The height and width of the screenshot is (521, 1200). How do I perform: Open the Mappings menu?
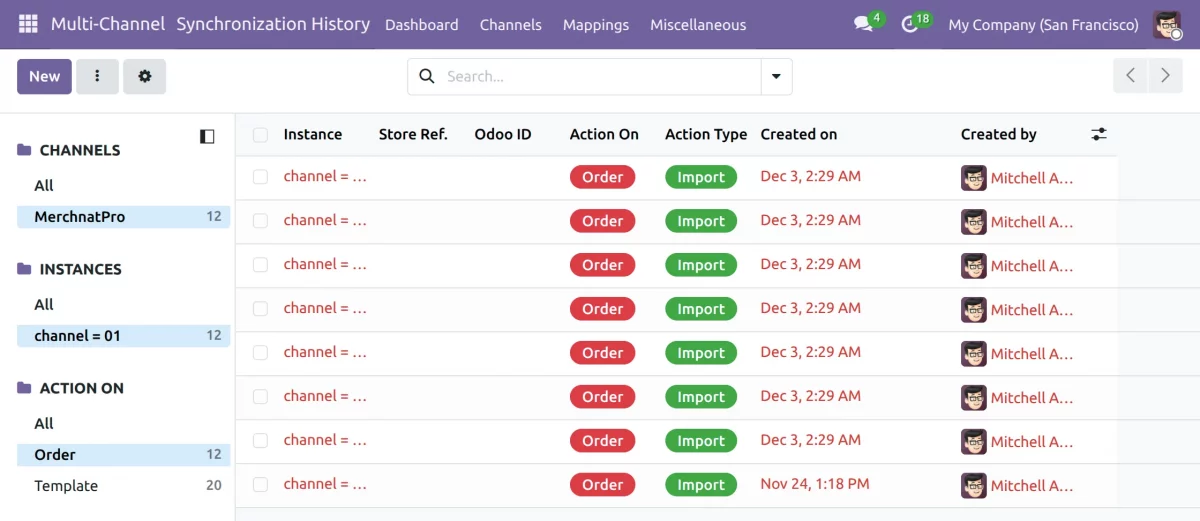point(595,25)
